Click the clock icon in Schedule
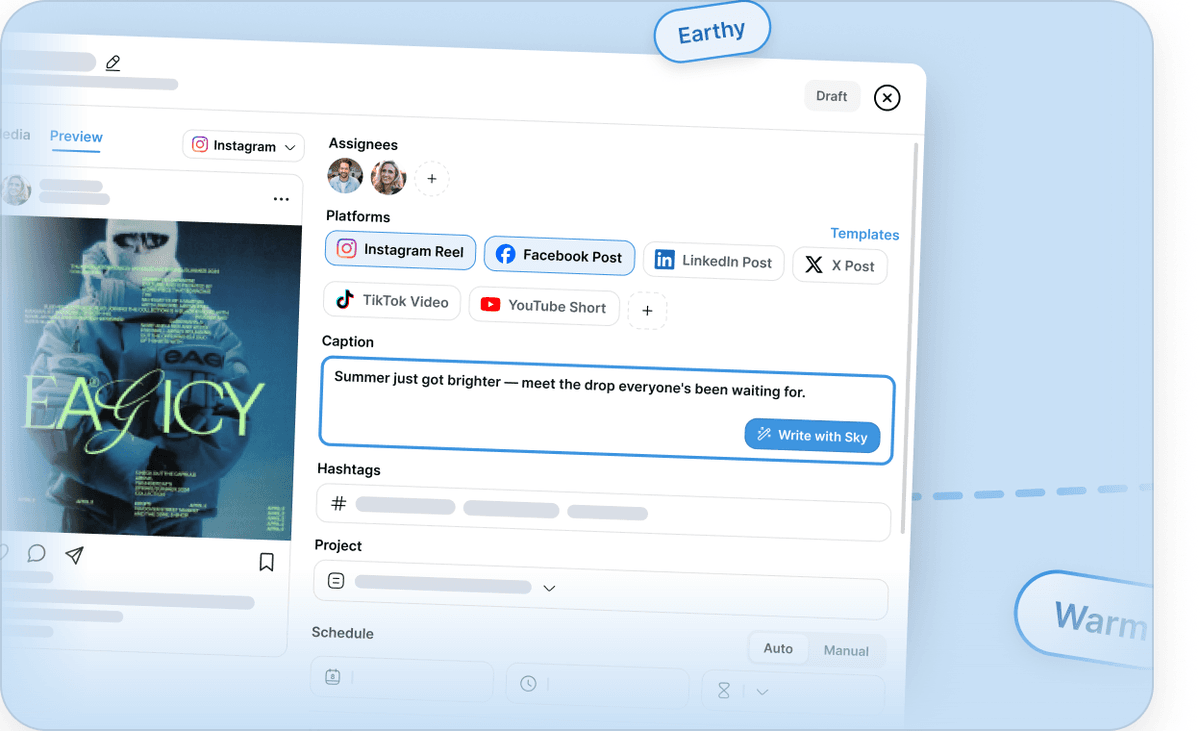 [528, 684]
